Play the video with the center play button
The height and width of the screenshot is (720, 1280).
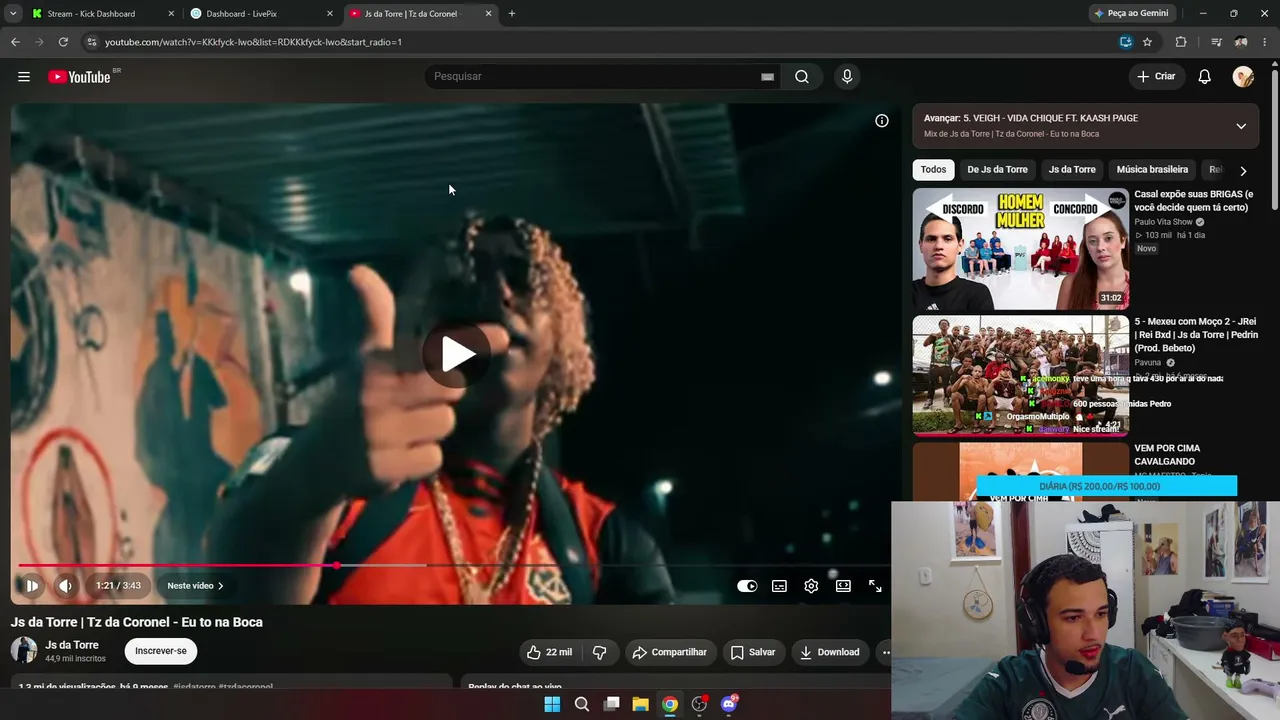[x=457, y=354]
